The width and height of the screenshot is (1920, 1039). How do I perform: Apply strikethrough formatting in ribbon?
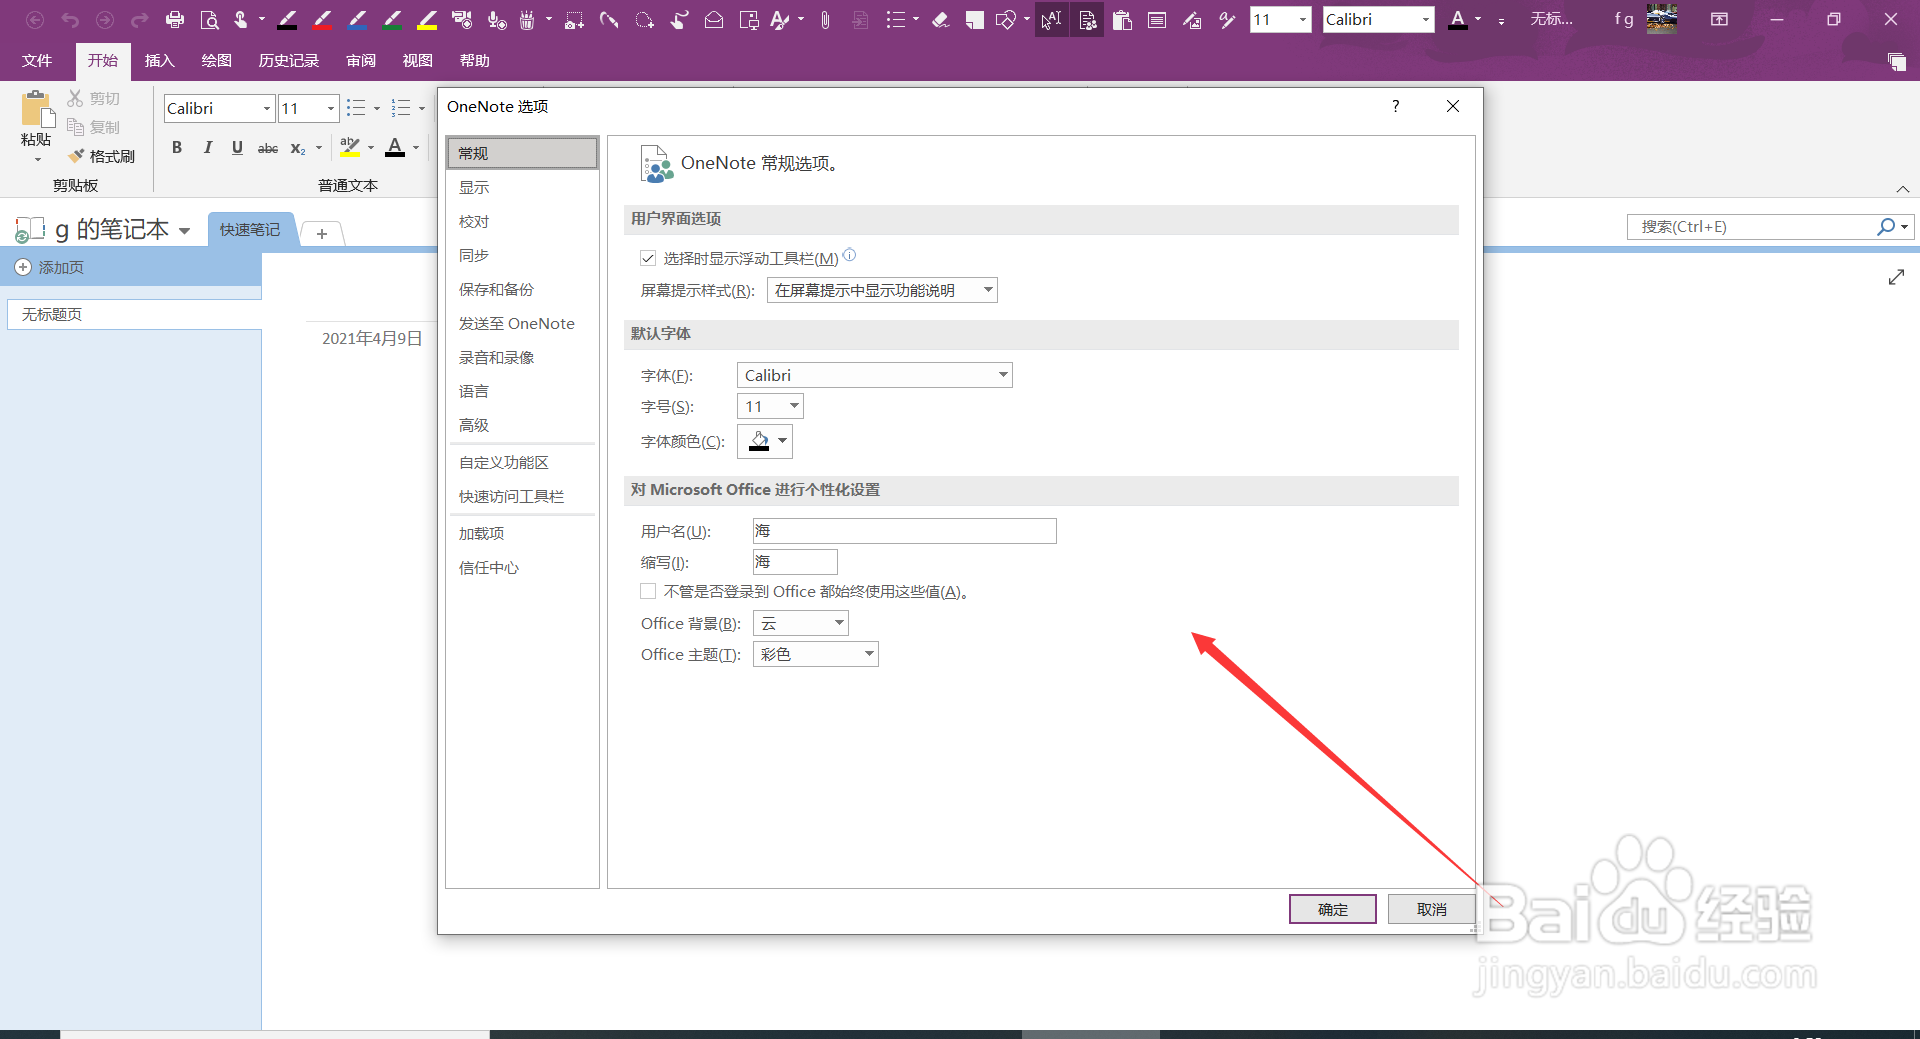[x=268, y=148]
